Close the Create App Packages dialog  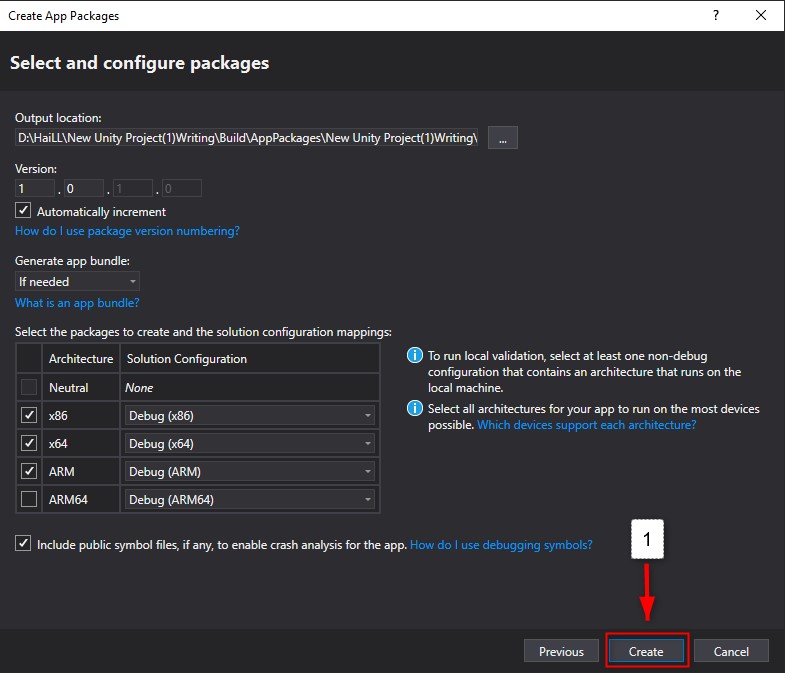(x=760, y=16)
